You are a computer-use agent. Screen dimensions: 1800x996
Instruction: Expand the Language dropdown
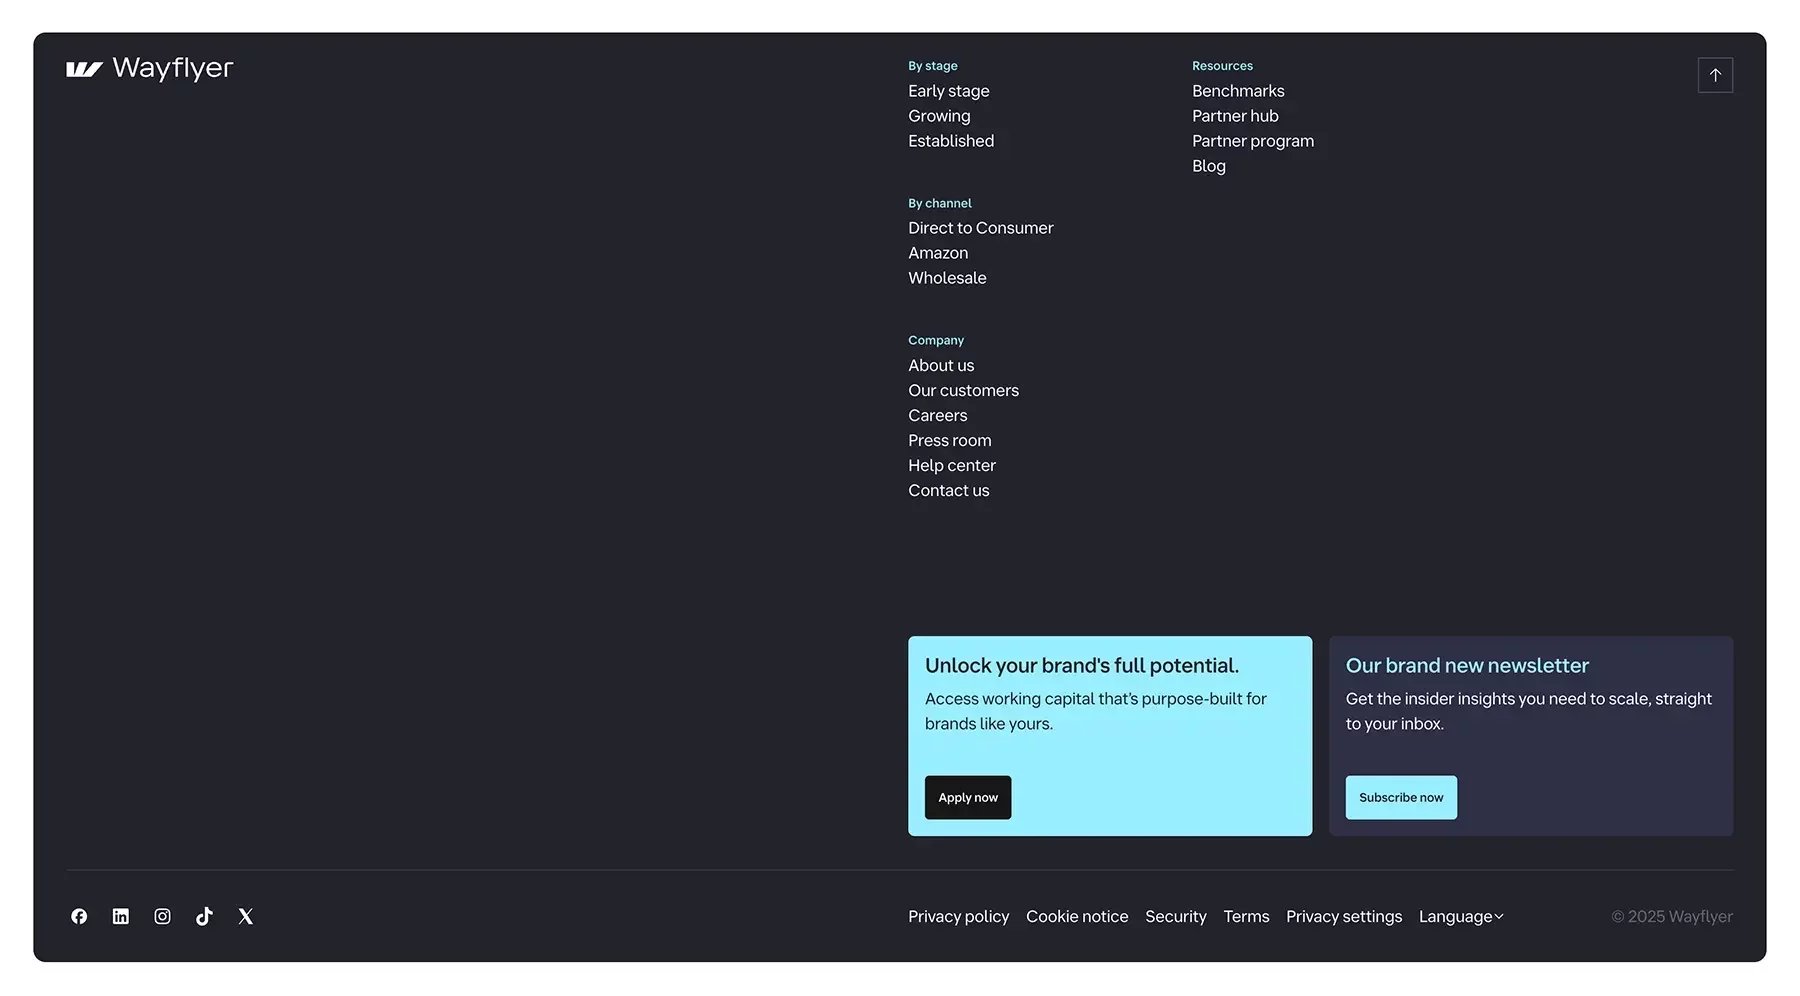coord(1461,916)
